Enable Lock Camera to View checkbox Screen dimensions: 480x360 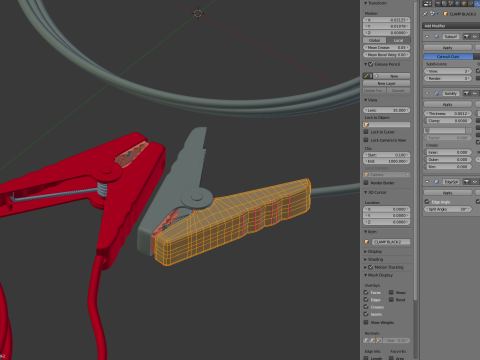(366, 140)
